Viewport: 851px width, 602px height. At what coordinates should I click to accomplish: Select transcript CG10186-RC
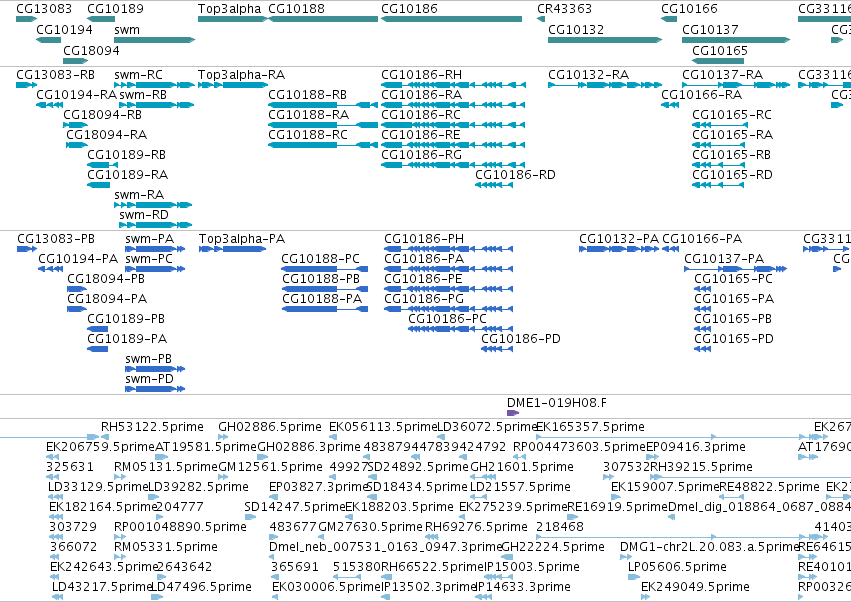pos(421,115)
